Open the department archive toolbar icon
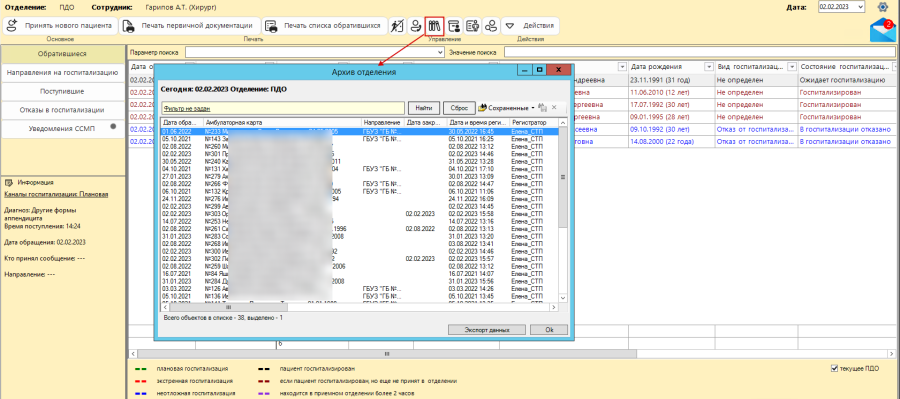900x399 pixels. coord(435,26)
